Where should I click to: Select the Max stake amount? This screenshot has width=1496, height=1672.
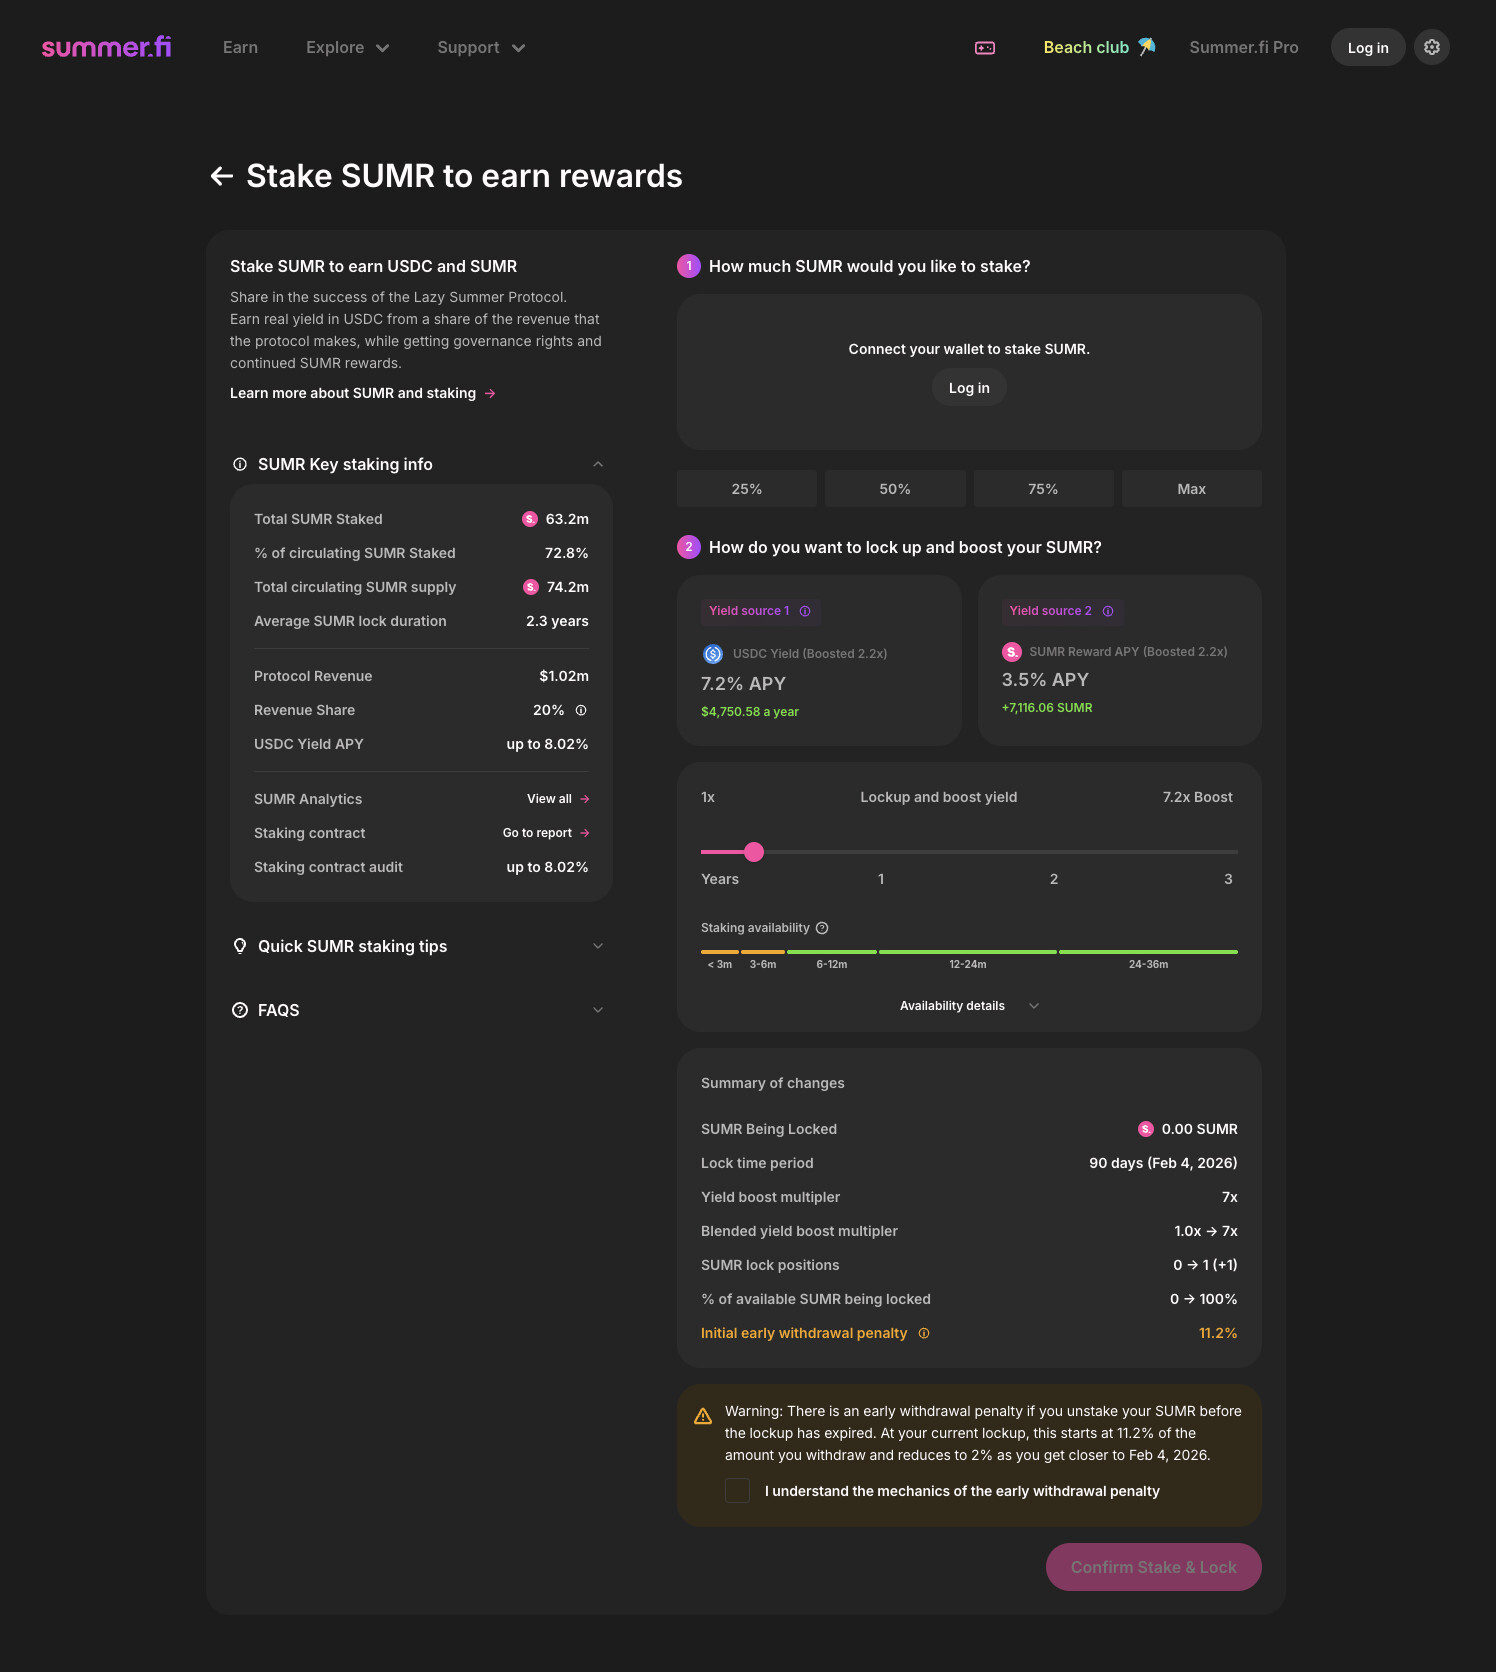pyautogui.click(x=1192, y=489)
